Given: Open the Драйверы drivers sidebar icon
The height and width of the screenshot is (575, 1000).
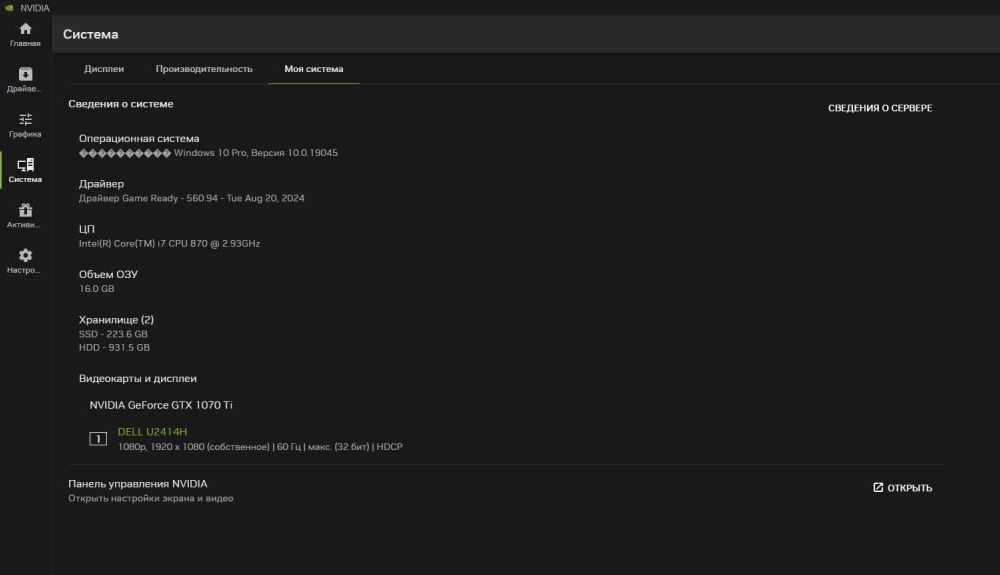Looking at the screenshot, I should coord(25,75).
